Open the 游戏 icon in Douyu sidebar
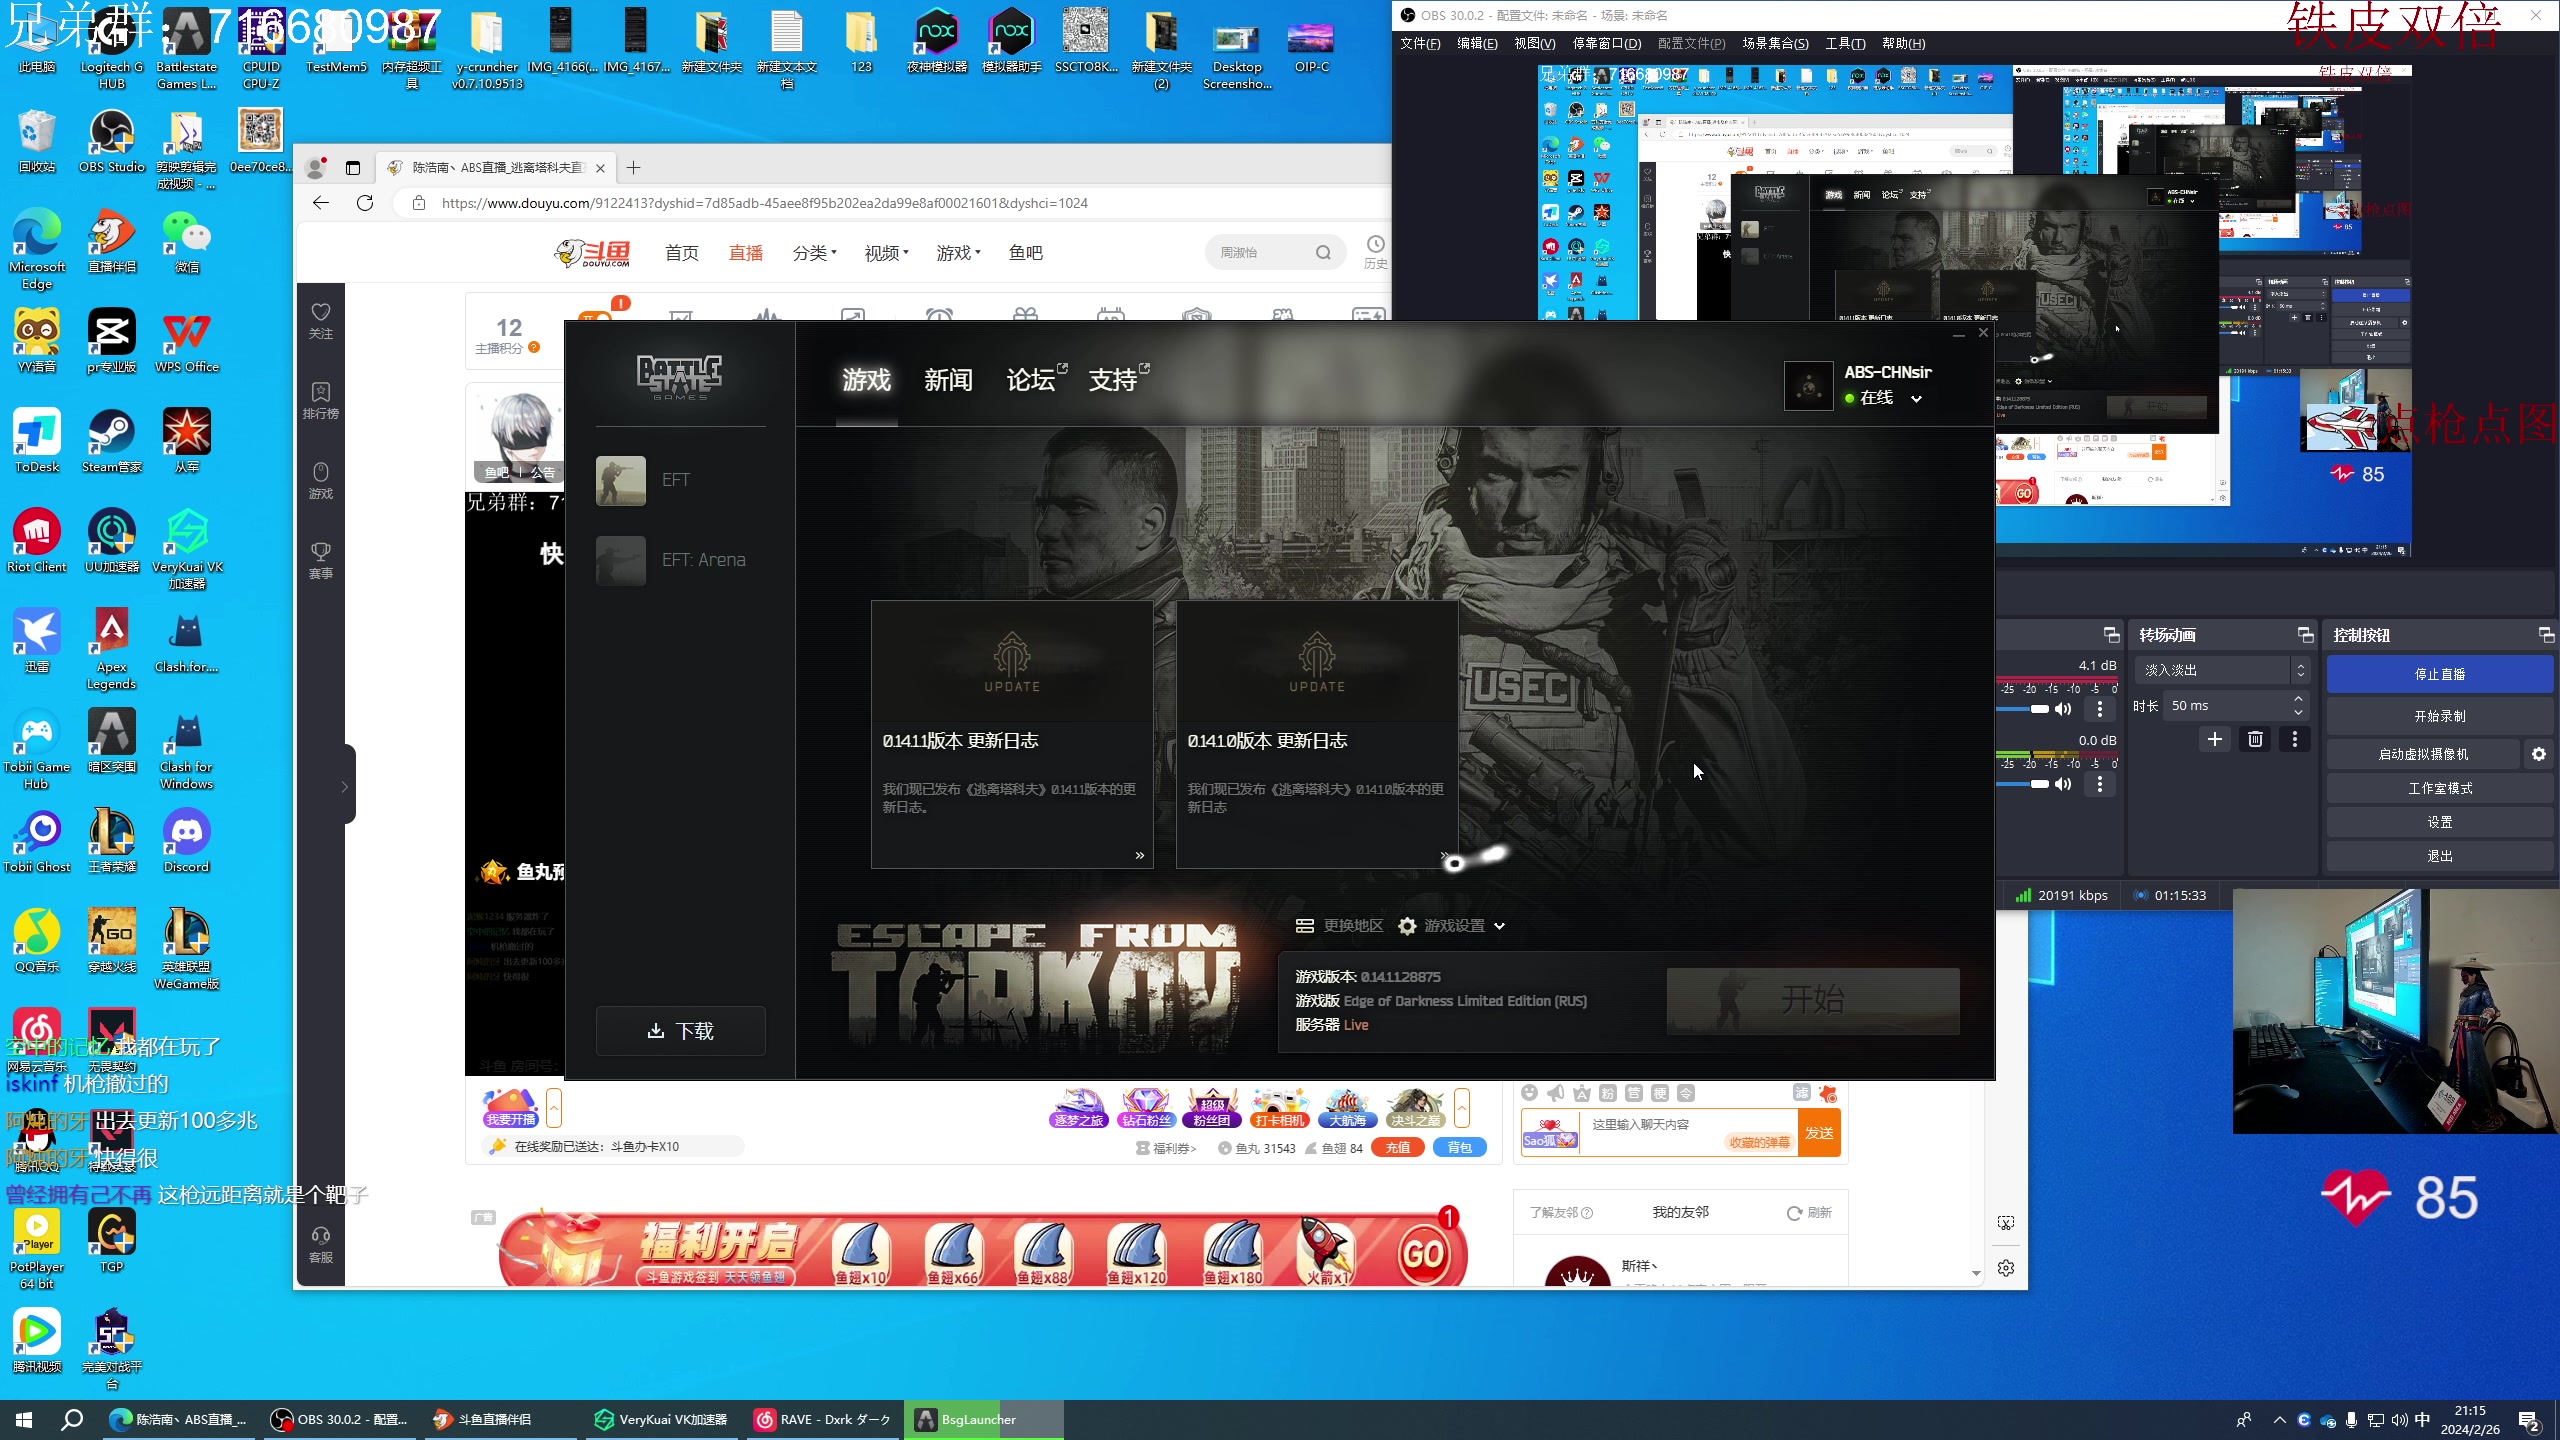This screenshot has height=1440, width=2560. [x=320, y=481]
